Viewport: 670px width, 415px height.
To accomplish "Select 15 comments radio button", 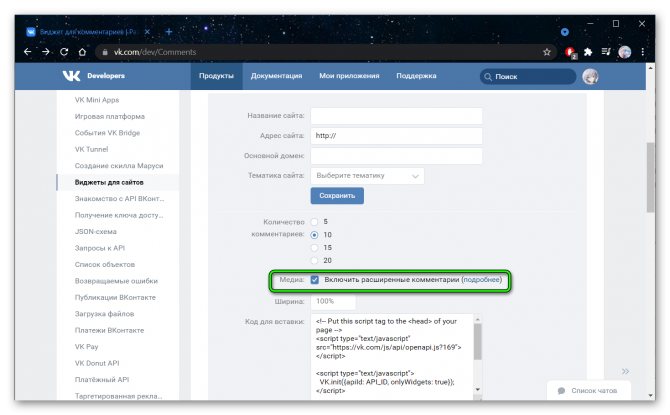I will (x=314, y=247).
